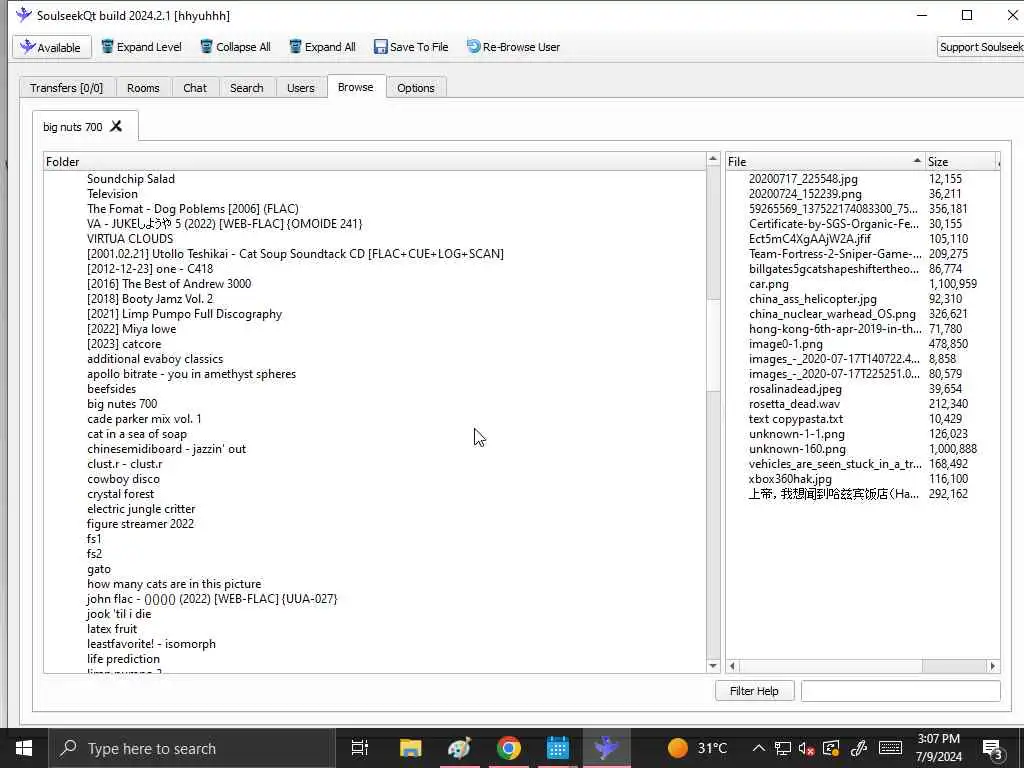Select the life prediction folder
1024x768 pixels.
coord(123,659)
